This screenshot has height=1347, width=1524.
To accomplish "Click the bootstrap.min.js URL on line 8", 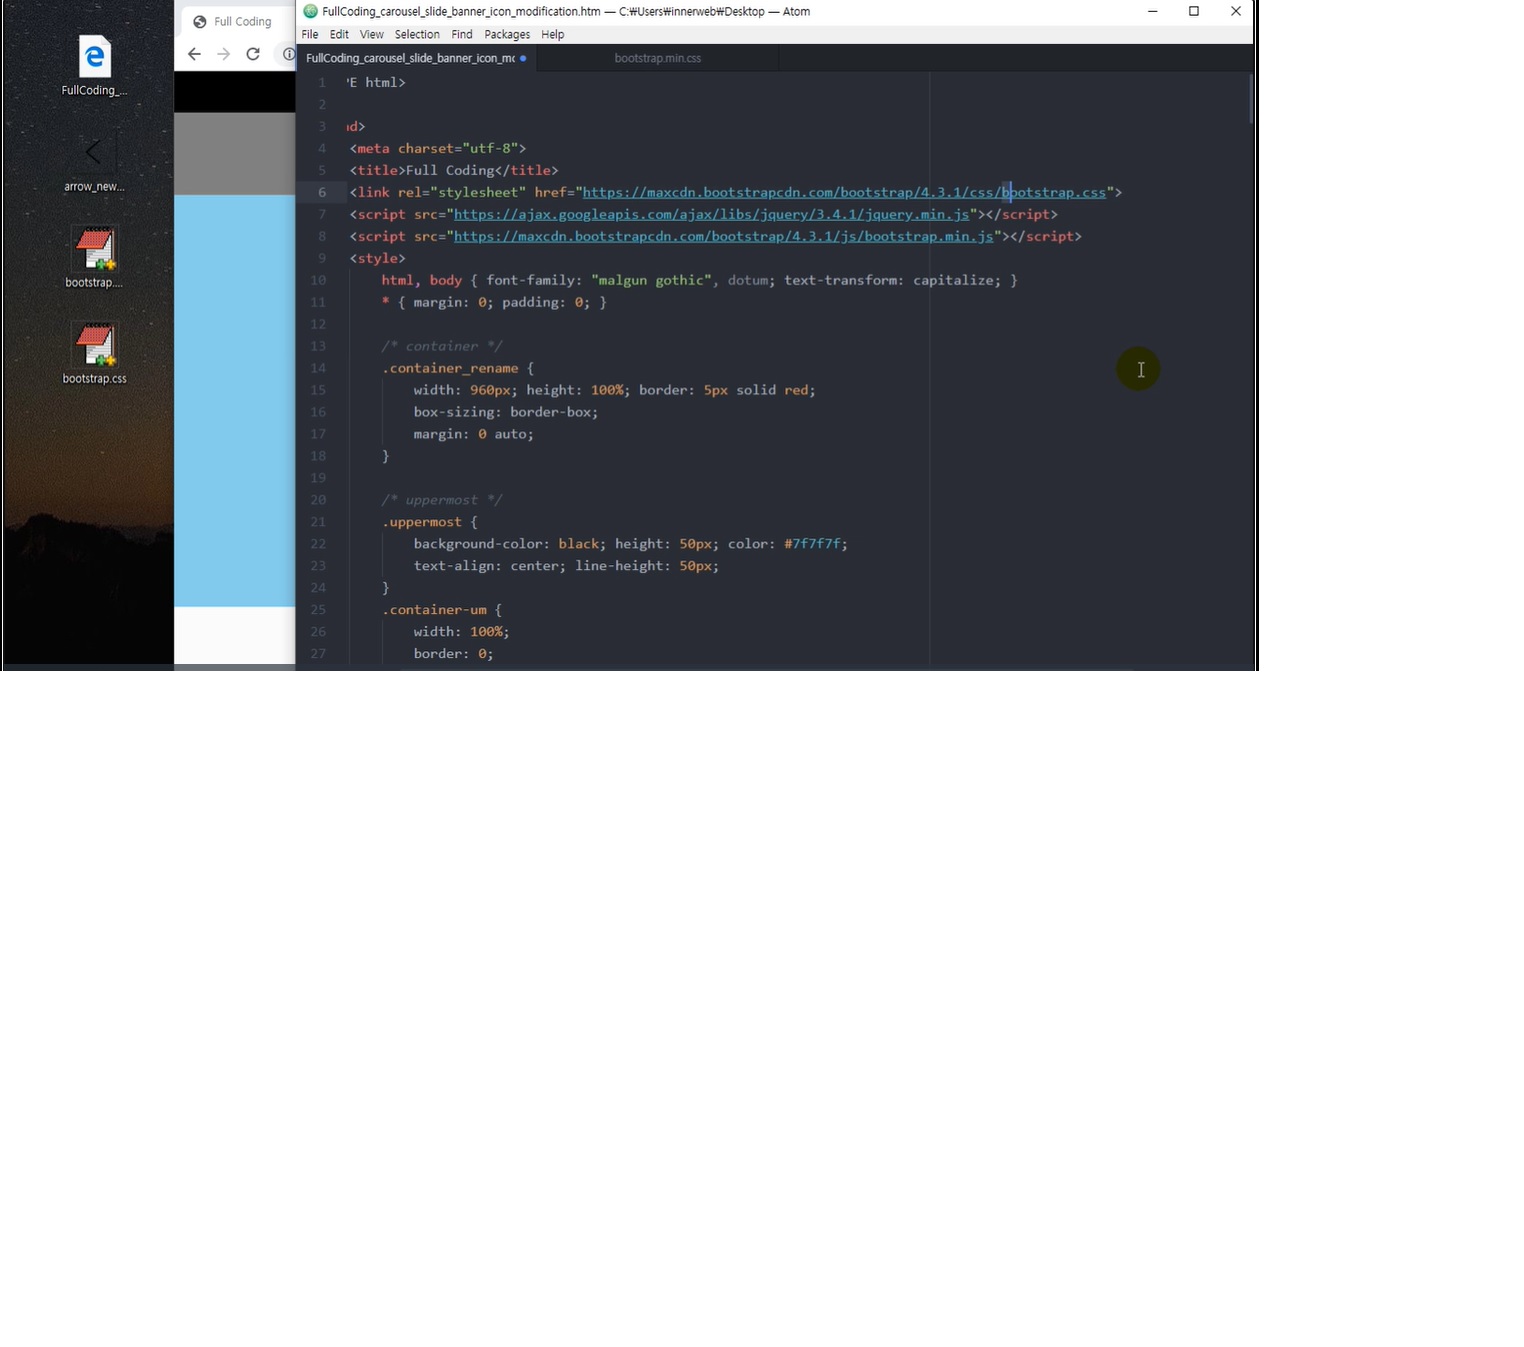I will 723,236.
